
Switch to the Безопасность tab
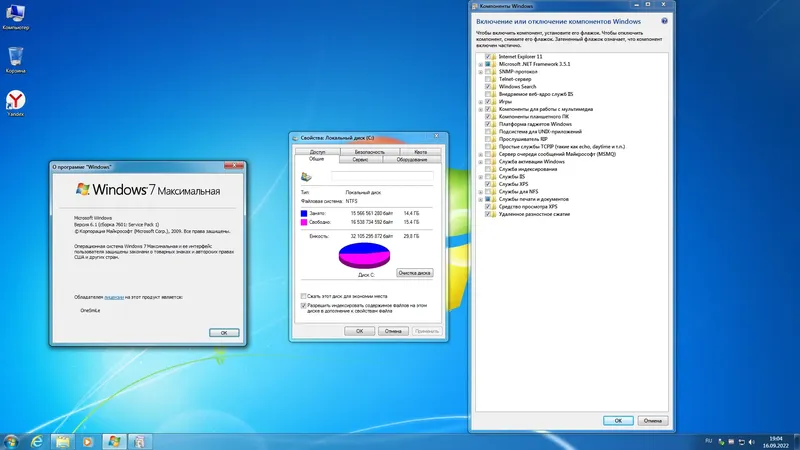369,152
